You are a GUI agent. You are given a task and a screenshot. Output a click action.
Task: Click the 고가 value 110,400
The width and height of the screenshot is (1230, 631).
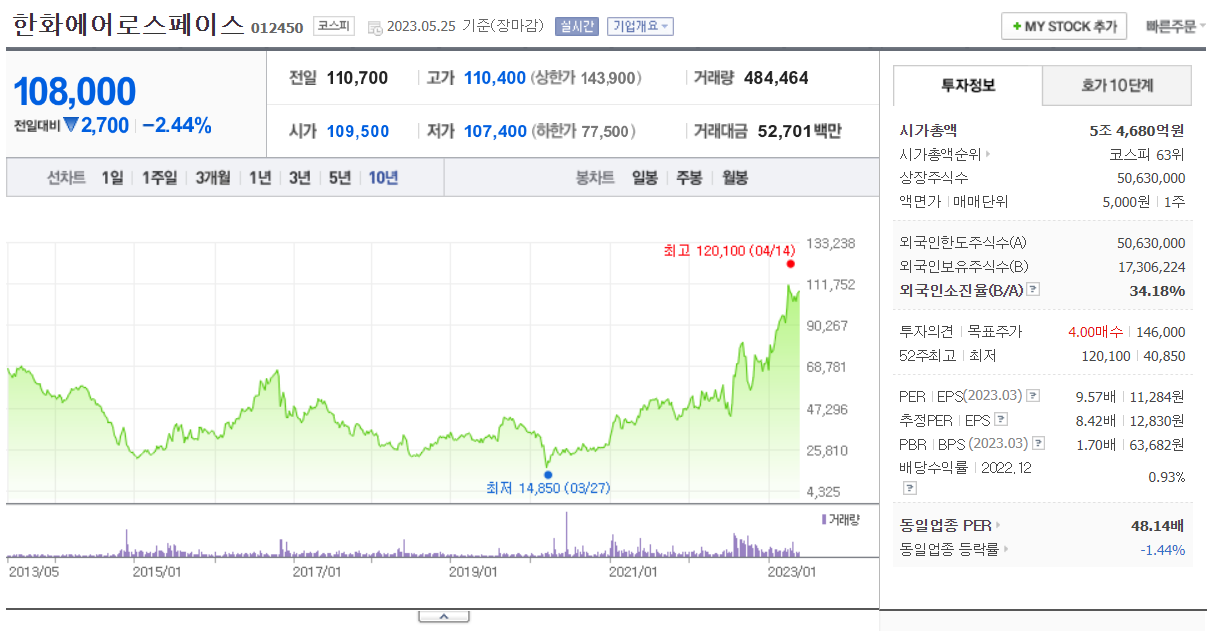(x=495, y=78)
